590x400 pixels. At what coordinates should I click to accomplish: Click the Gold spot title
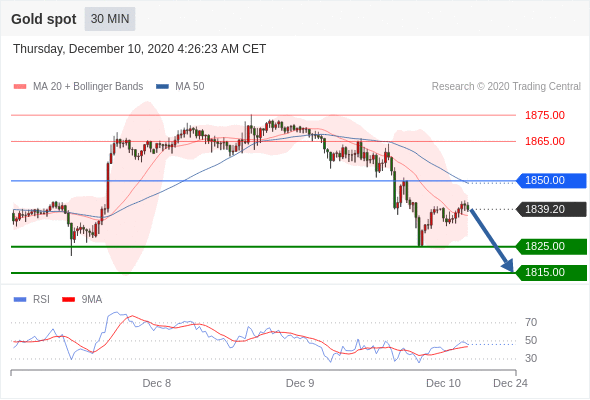44,19
